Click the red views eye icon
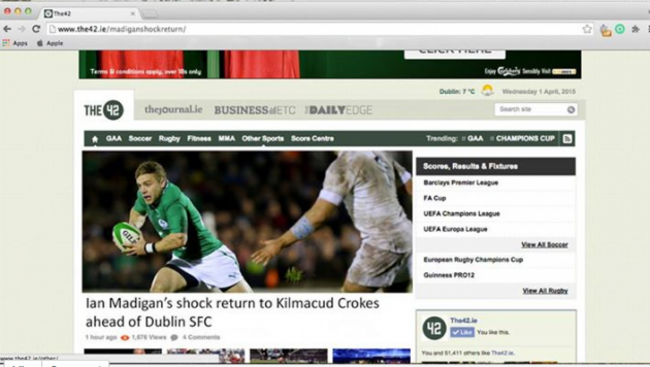 coord(124,338)
